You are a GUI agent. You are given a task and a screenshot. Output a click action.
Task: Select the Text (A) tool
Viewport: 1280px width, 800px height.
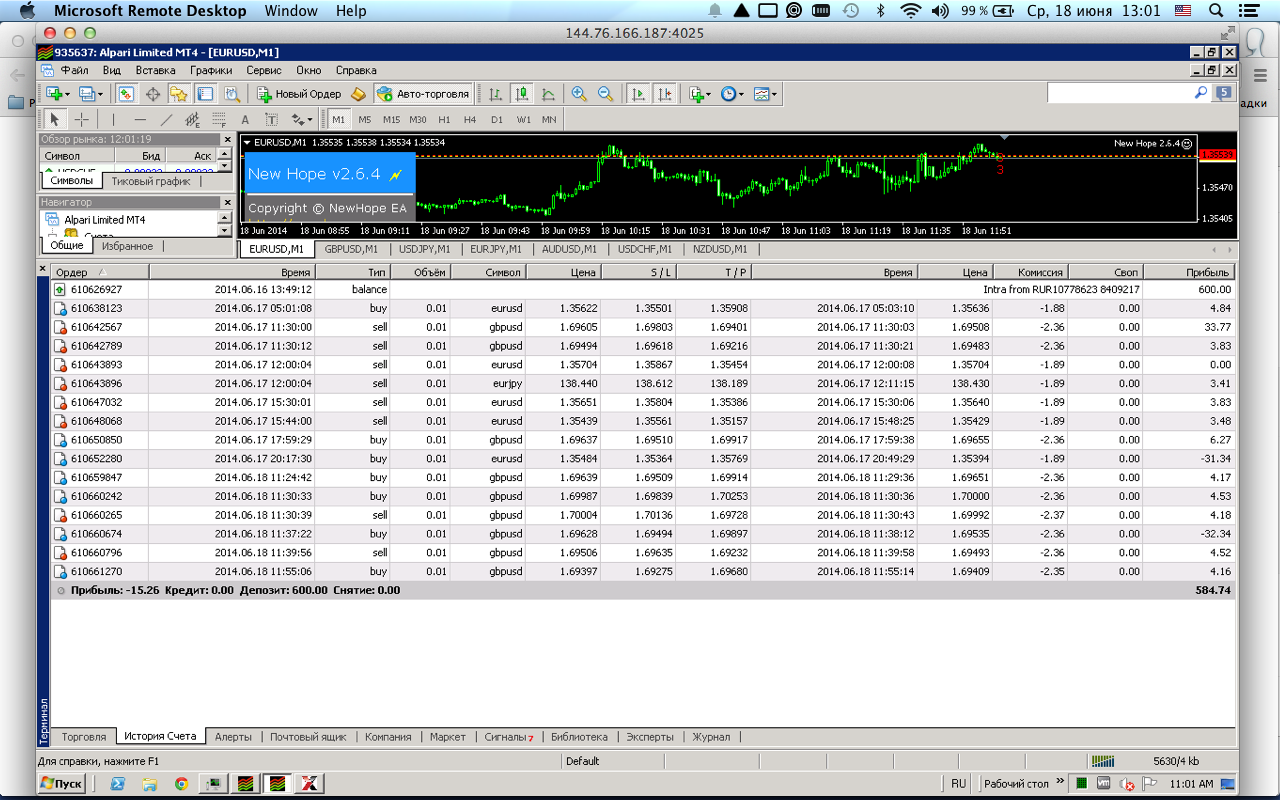245,119
